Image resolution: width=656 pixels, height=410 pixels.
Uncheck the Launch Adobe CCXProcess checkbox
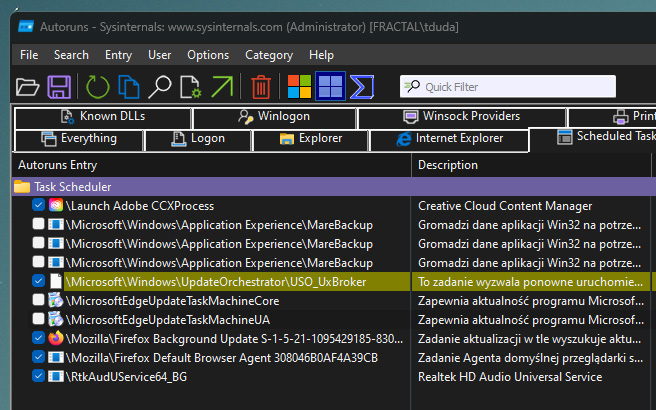38,205
